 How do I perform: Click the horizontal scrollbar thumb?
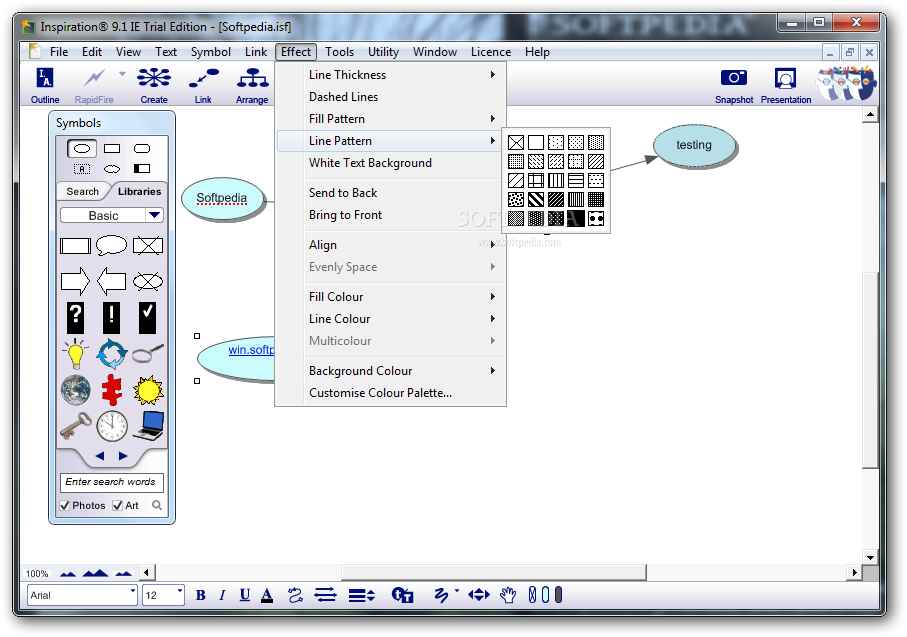pos(493,572)
